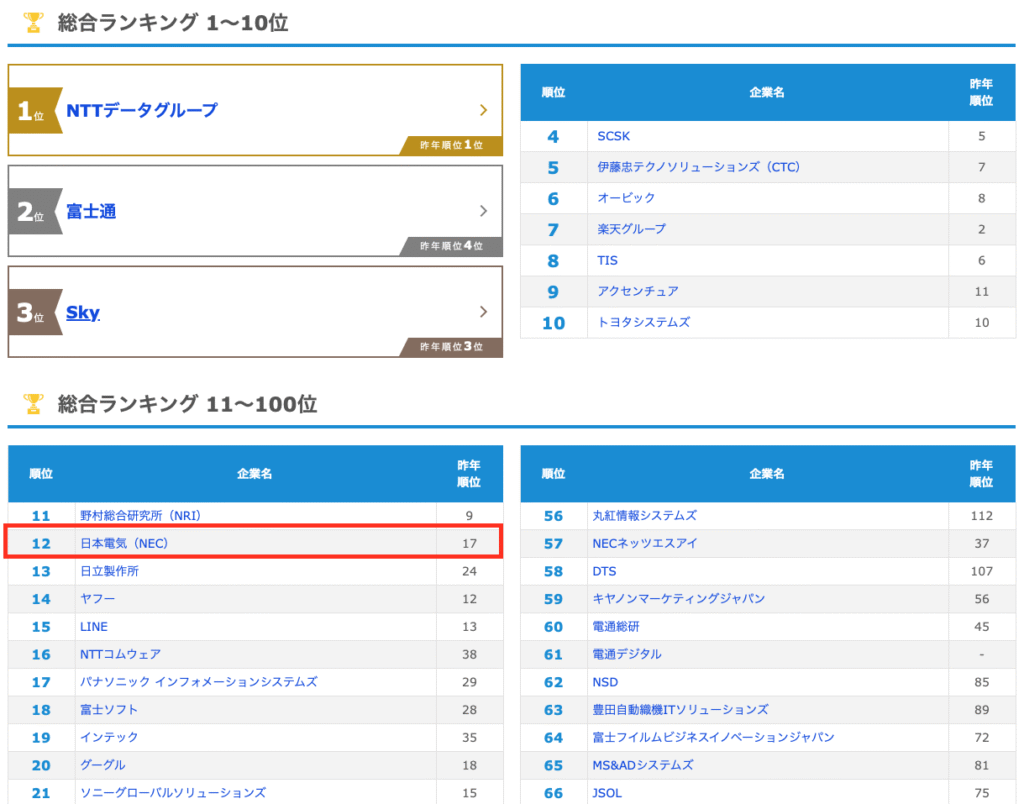Click rank number 12 in the ranking table

tap(41, 543)
